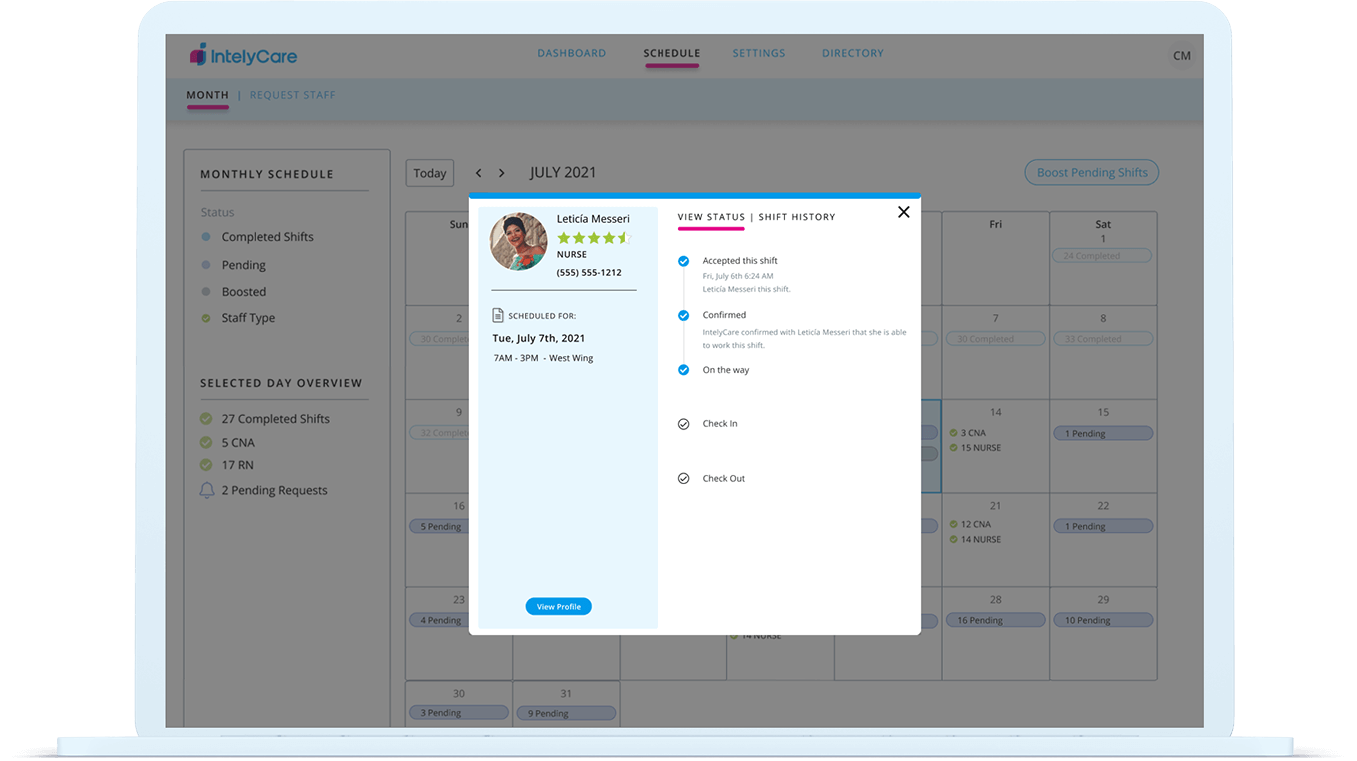Click the On the way status dot
Viewport: 1357px width, 761px height.
point(684,370)
